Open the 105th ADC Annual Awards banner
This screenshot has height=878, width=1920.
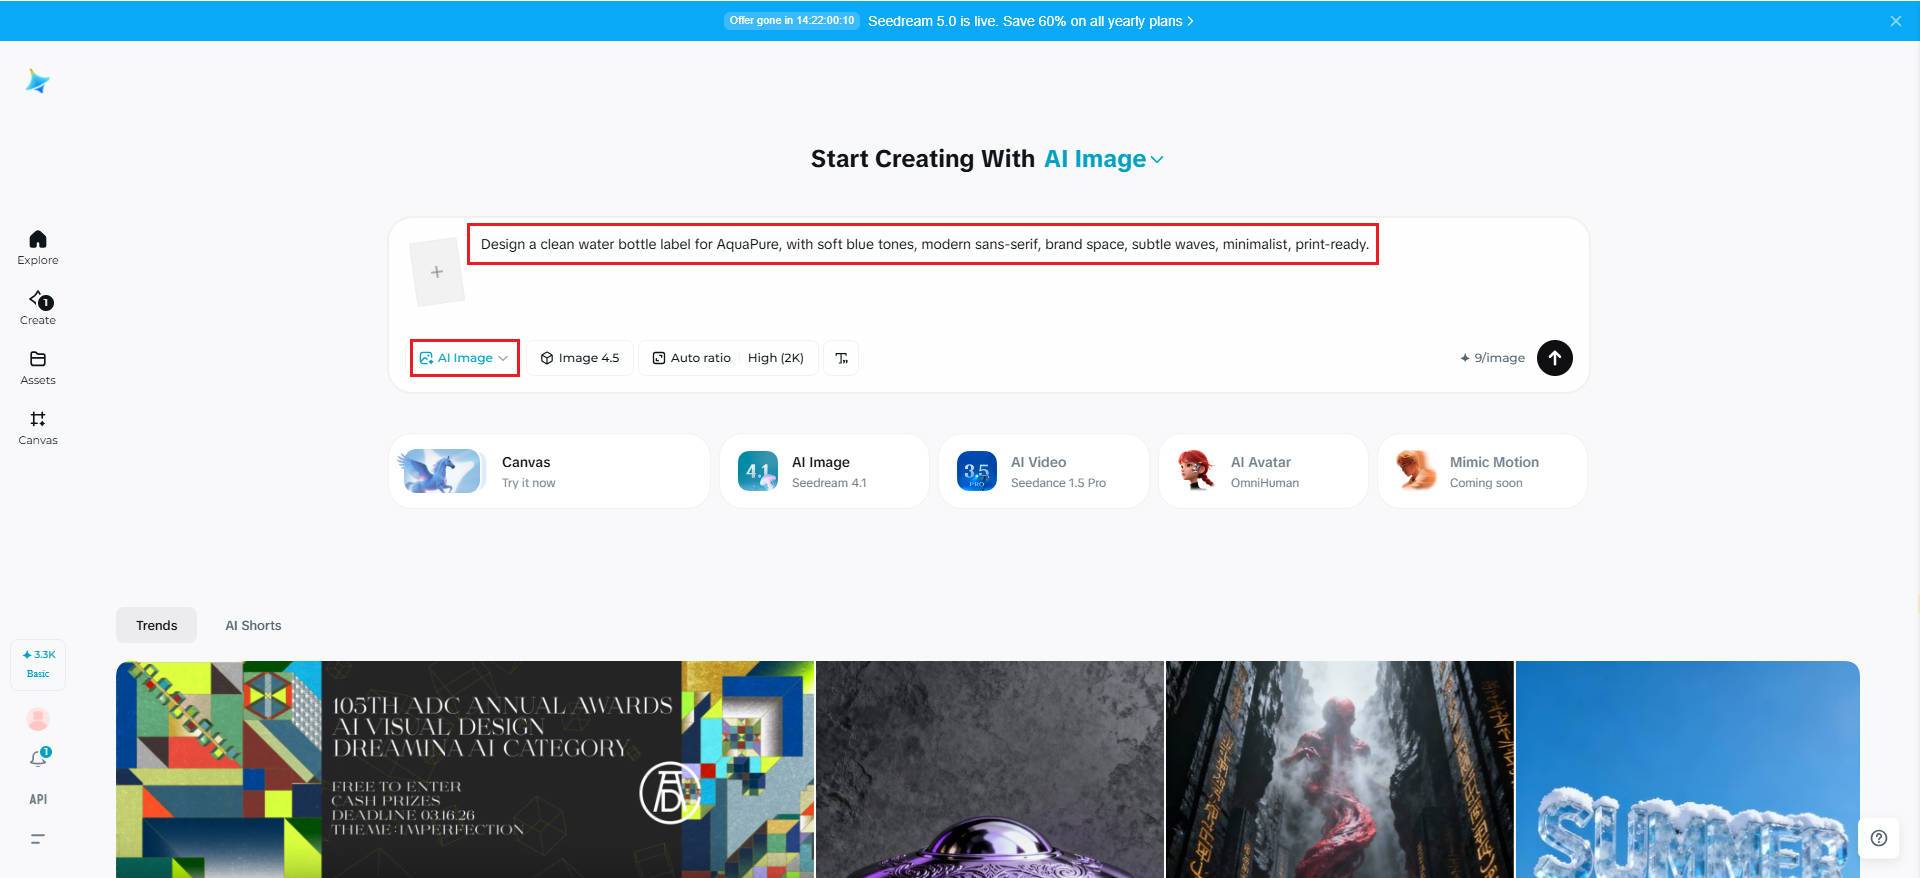tap(465, 769)
